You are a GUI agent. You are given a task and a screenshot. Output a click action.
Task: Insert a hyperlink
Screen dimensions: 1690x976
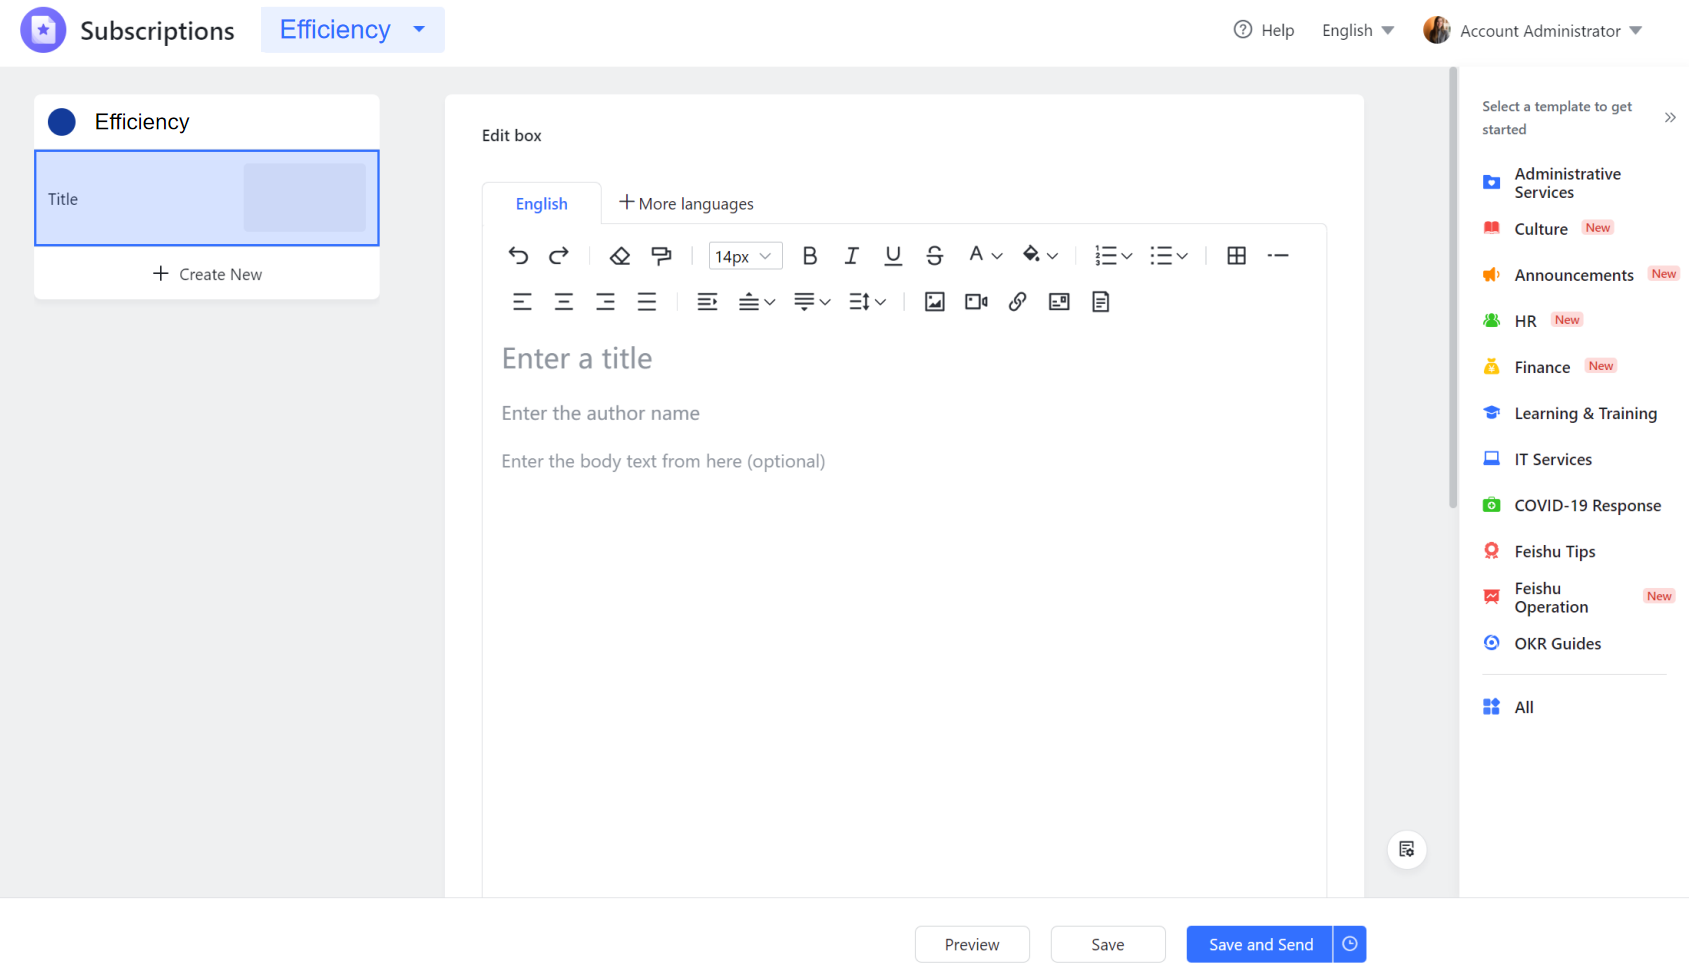point(1018,301)
